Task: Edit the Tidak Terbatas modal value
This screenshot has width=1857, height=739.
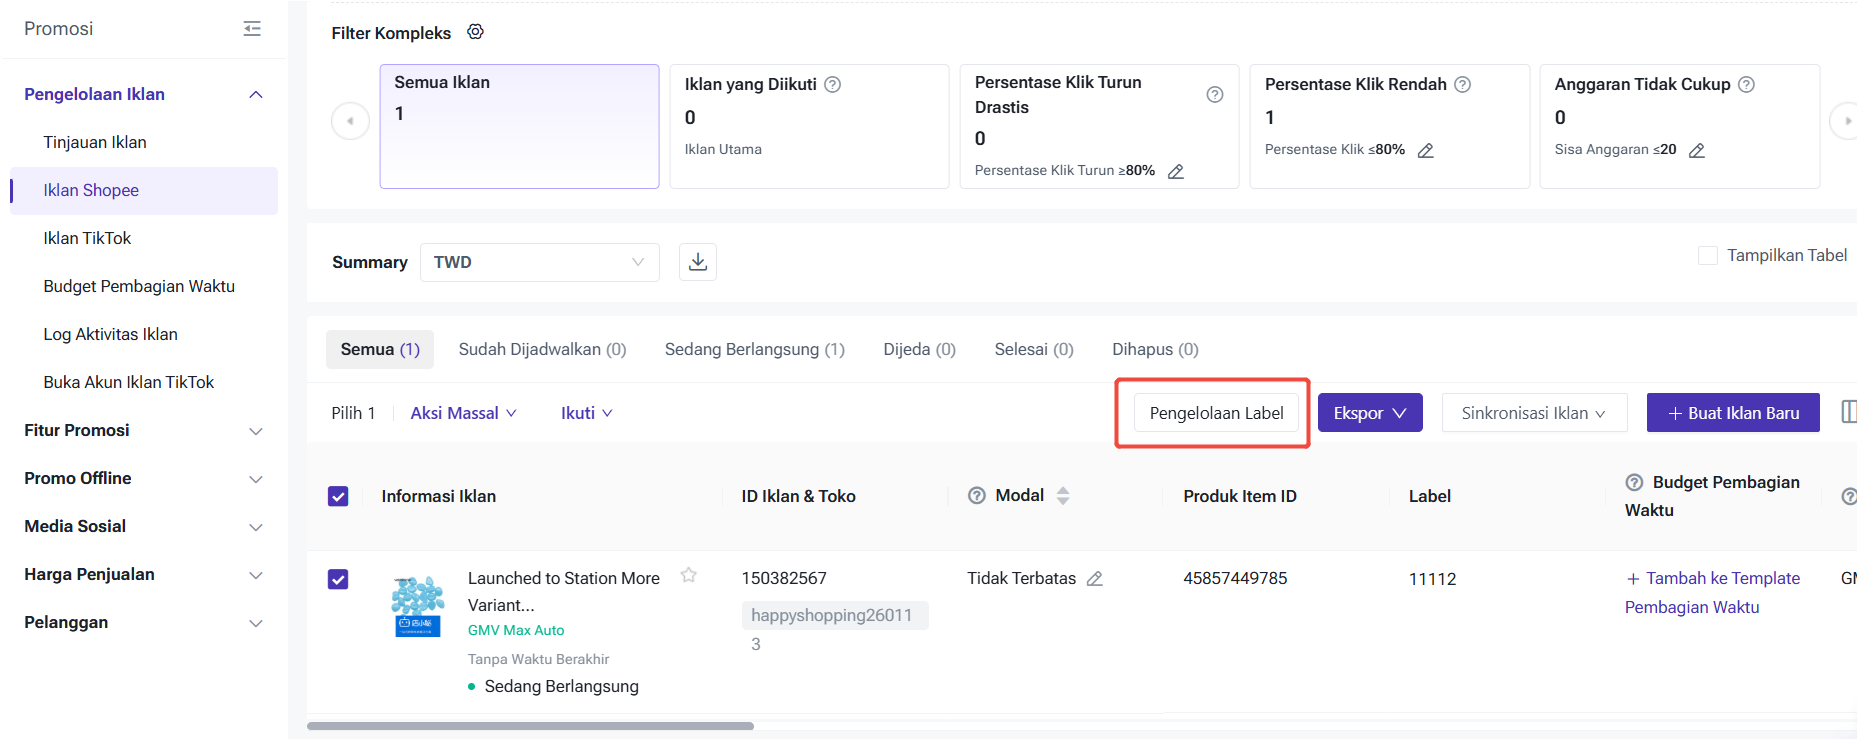Action: click(x=1095, y=579)
